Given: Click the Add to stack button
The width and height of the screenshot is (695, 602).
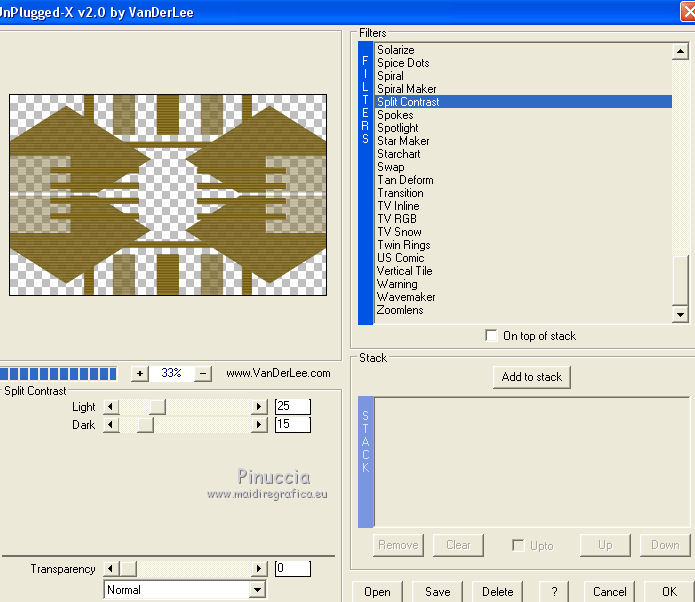Looking at the screenshot, I should 531,377.
